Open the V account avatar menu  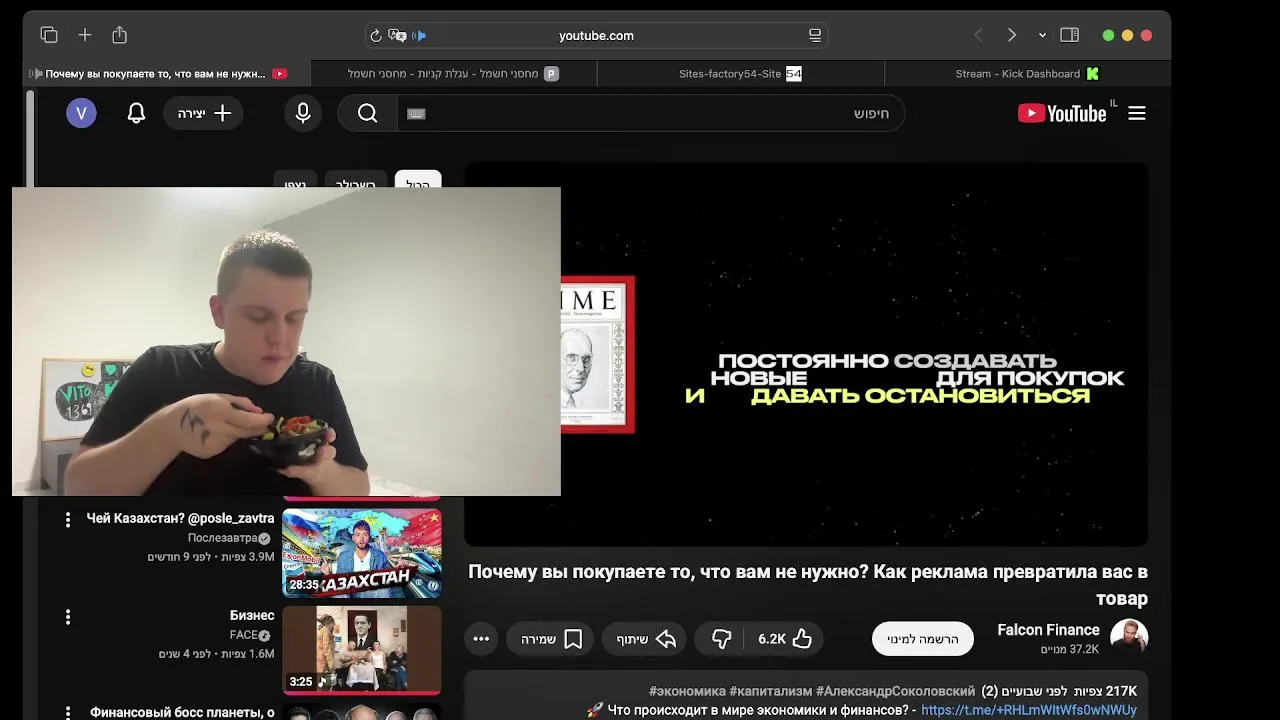click(x=82, y=113)
